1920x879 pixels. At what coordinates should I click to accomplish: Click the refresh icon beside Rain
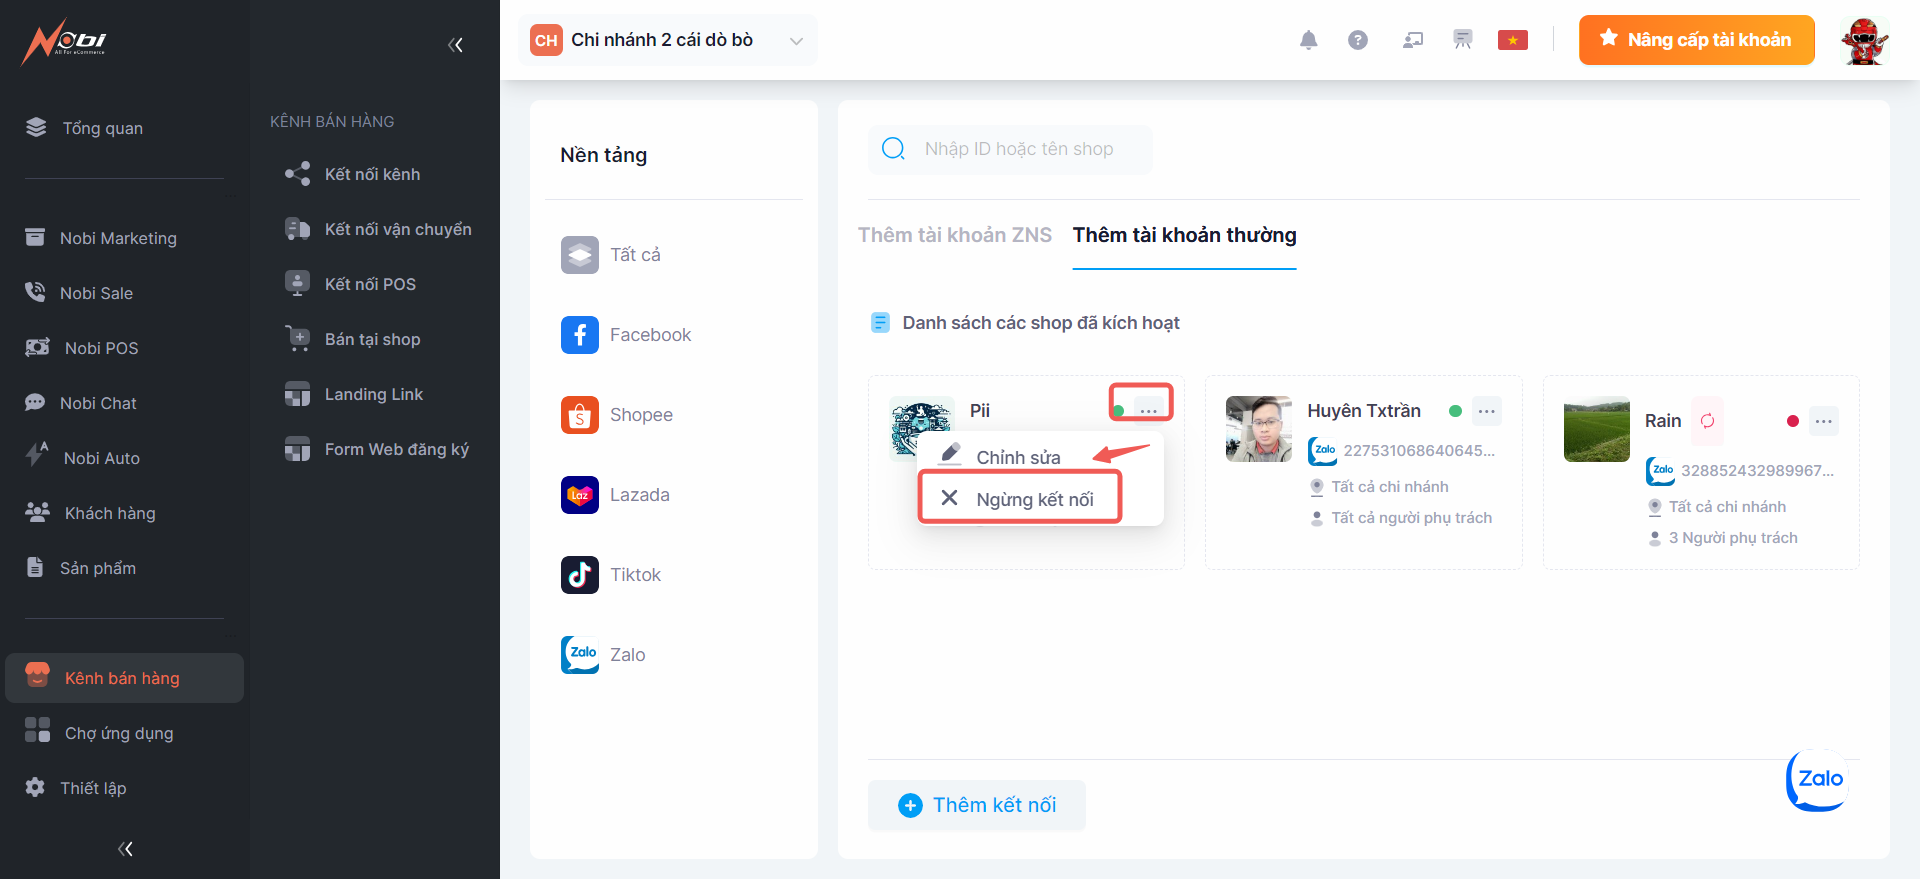coord(1707,421)
